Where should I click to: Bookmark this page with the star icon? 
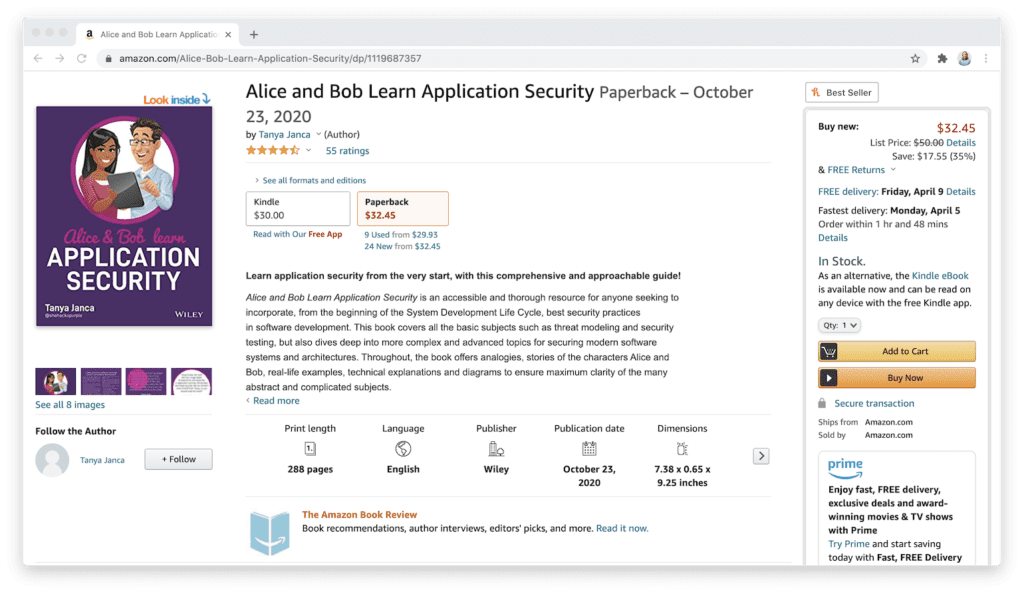pyautogui.click(x=916, y=58)
